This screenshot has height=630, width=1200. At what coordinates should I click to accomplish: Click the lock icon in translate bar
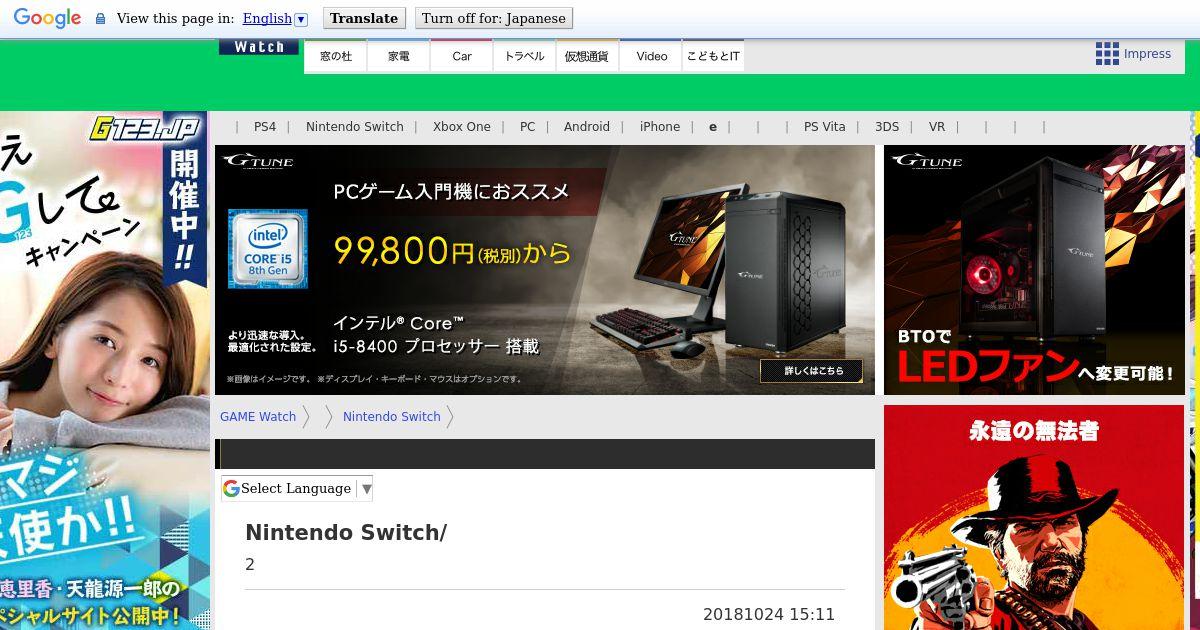click(x=100, y=19)
